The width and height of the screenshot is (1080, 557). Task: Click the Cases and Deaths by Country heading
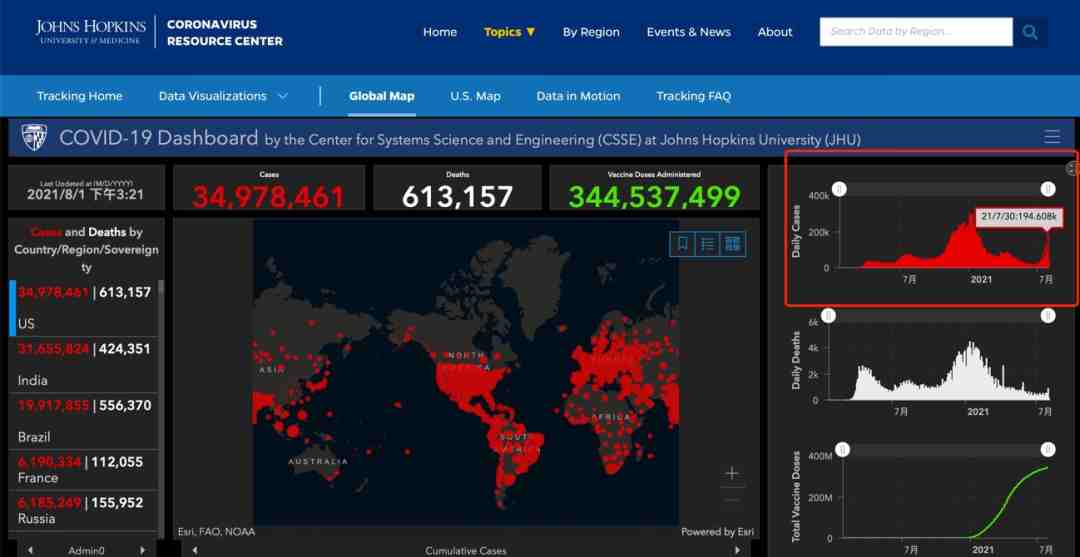pyautogui.click(x=86, y=249)
